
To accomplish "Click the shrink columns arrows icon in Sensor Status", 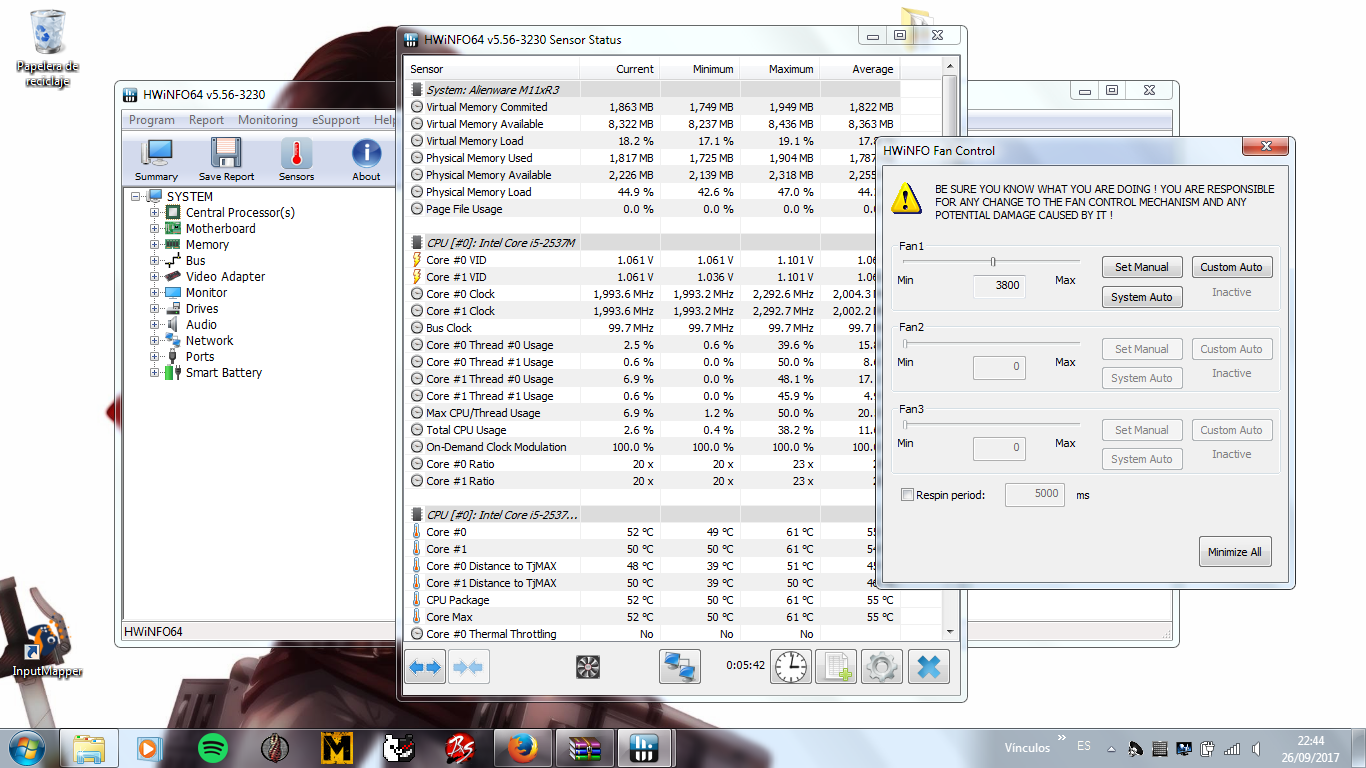I will click(467, 667).
